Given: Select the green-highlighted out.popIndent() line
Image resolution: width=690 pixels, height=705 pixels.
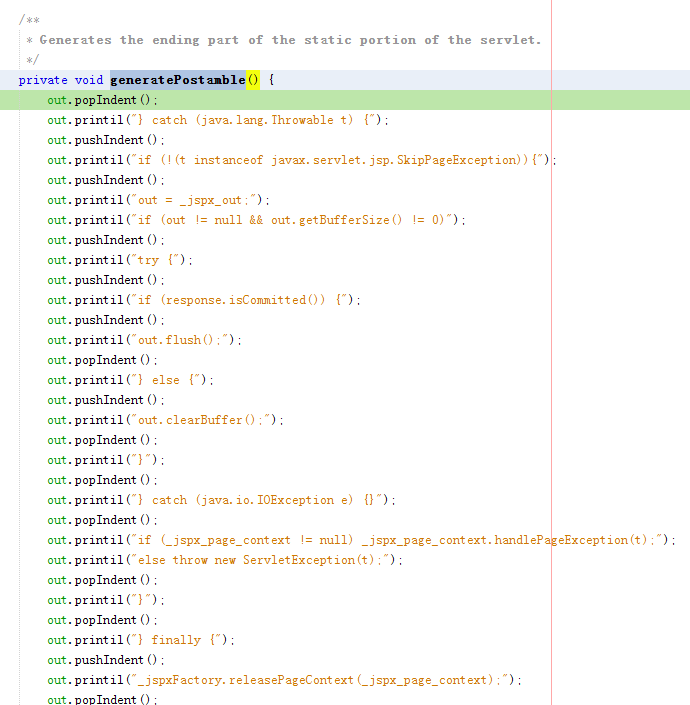Looking at the screenshot, I should click(345, 100).
